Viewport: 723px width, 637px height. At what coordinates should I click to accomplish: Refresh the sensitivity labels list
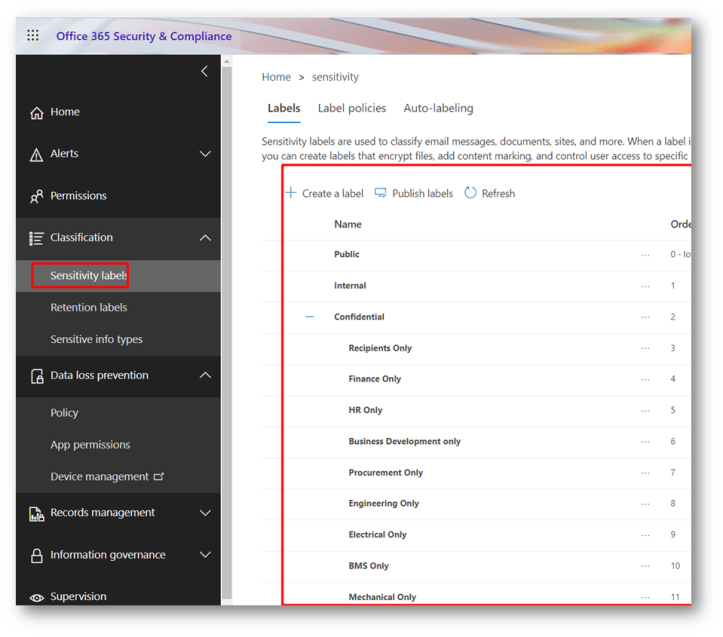point(489,193)
